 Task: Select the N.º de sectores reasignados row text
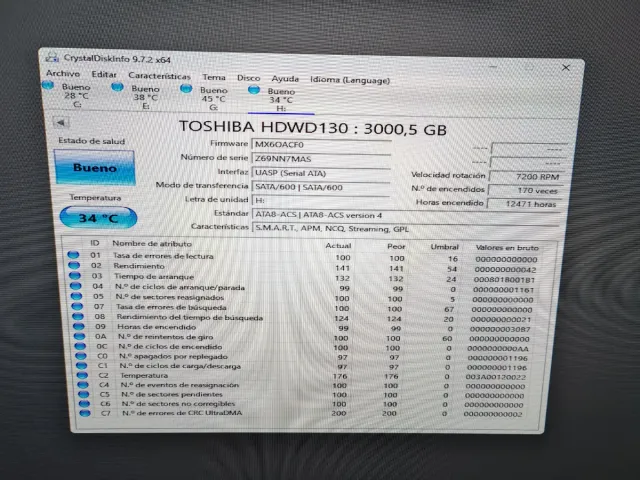click(x=169, y=297)
